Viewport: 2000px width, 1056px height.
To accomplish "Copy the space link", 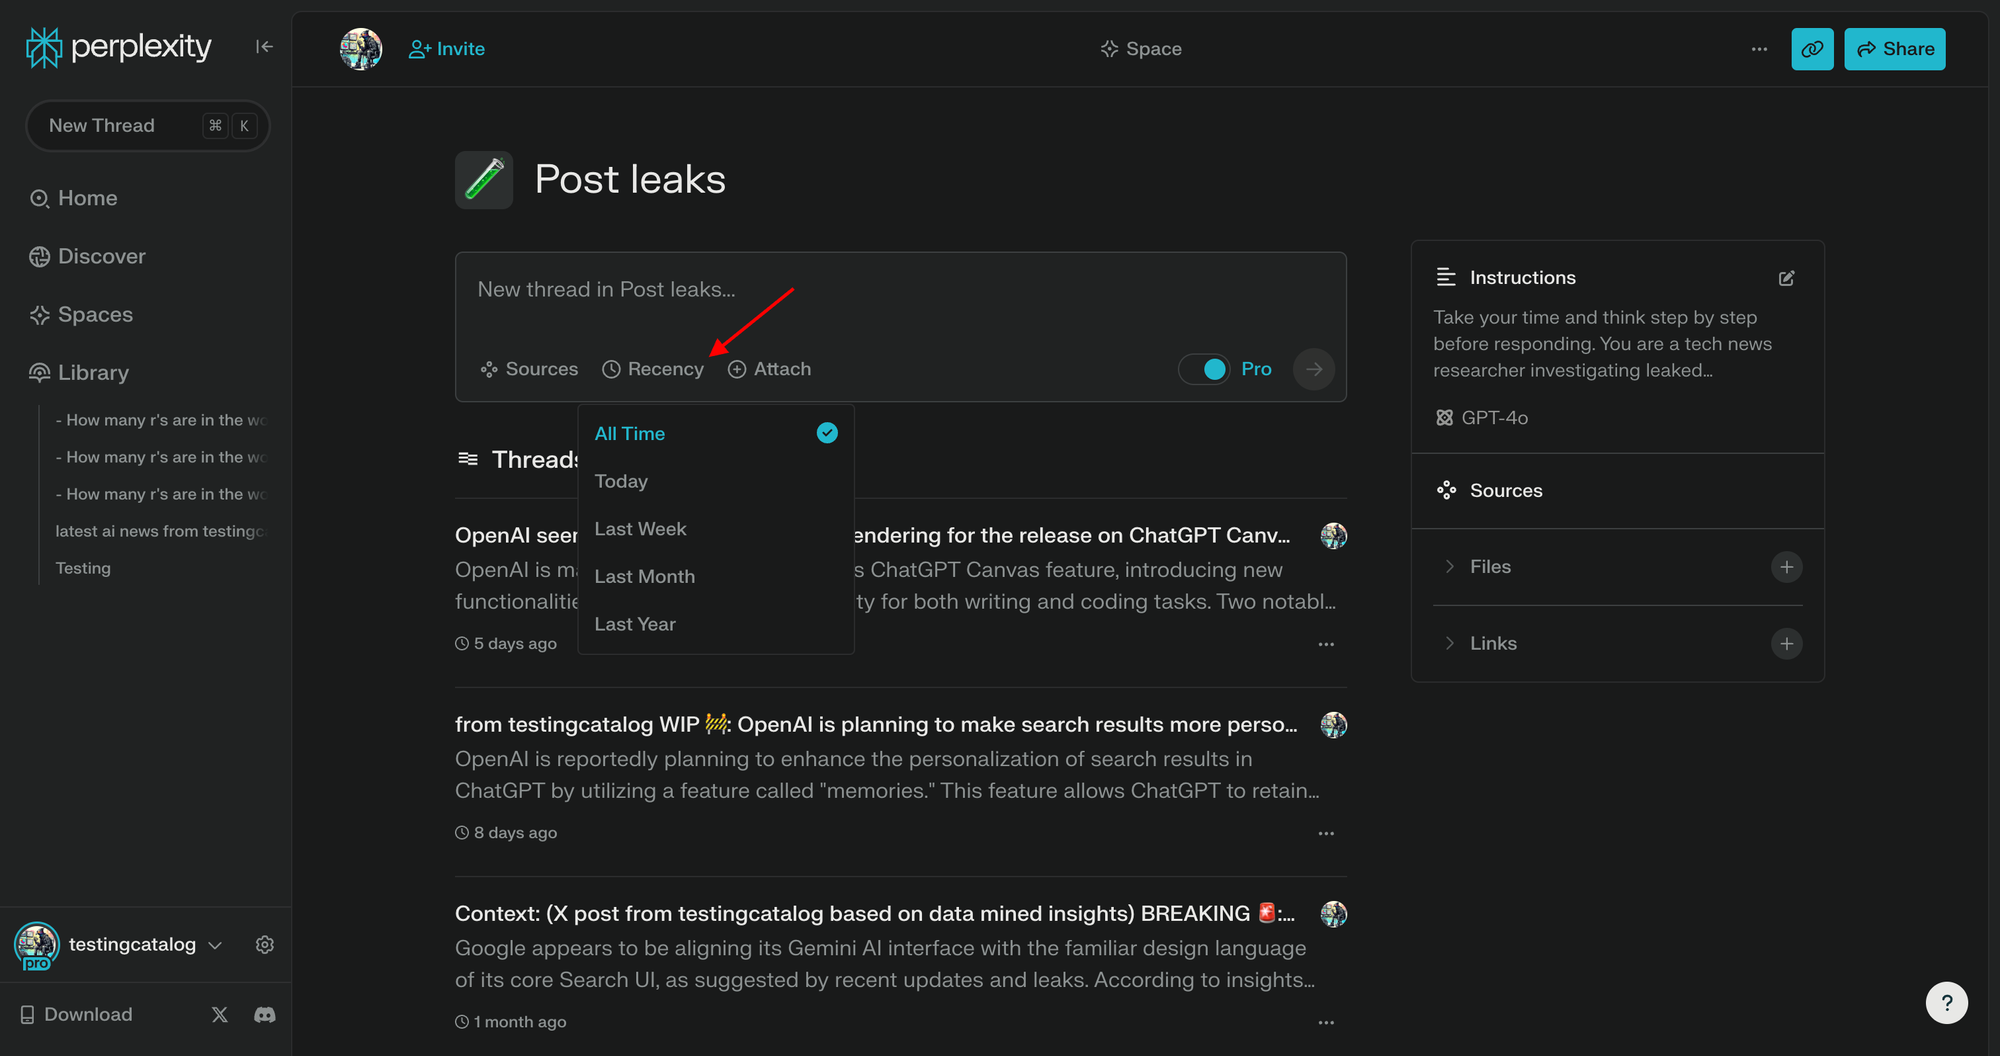I will point(1812,49).
